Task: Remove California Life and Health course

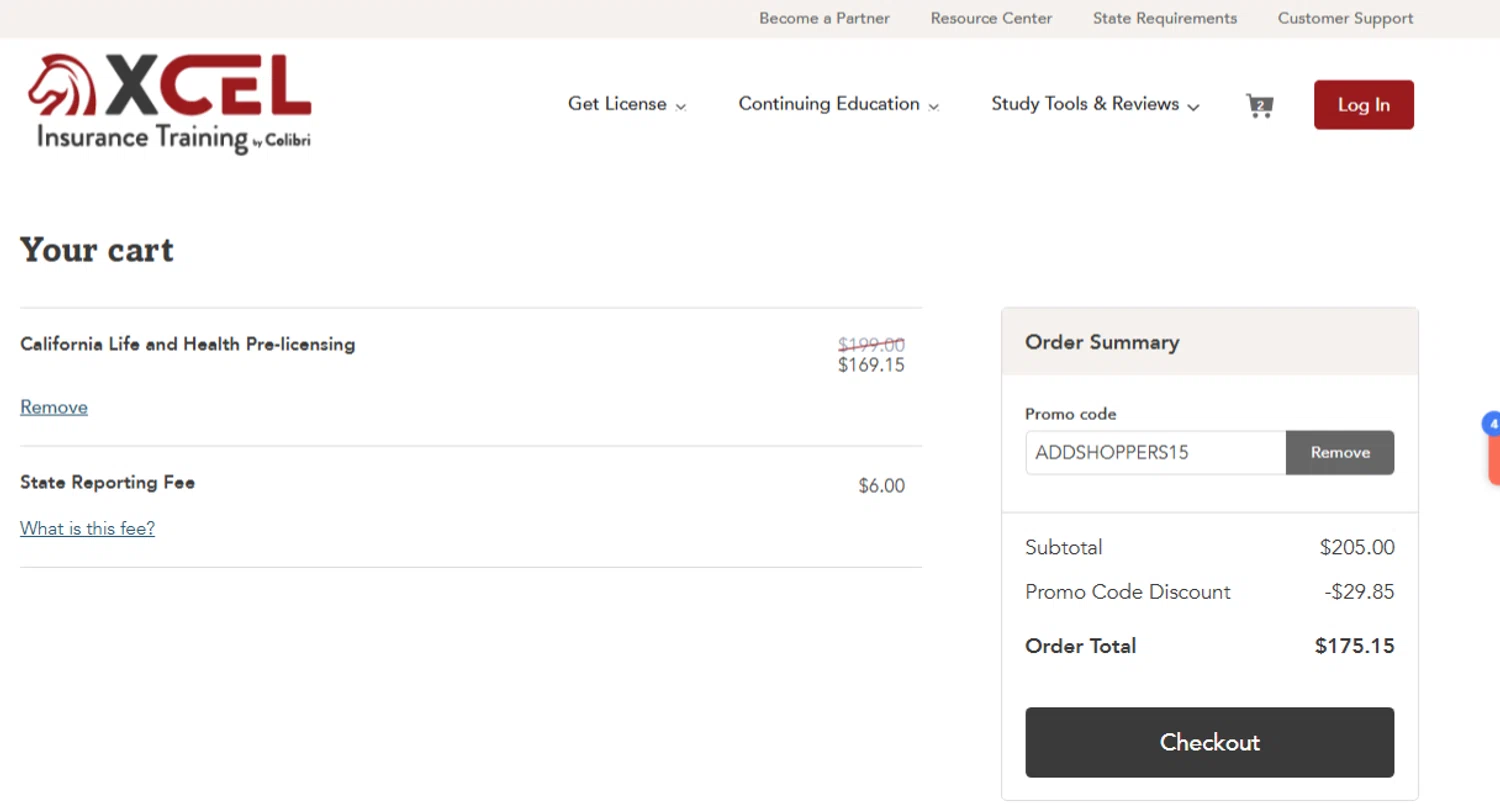Action: (54, 407)
